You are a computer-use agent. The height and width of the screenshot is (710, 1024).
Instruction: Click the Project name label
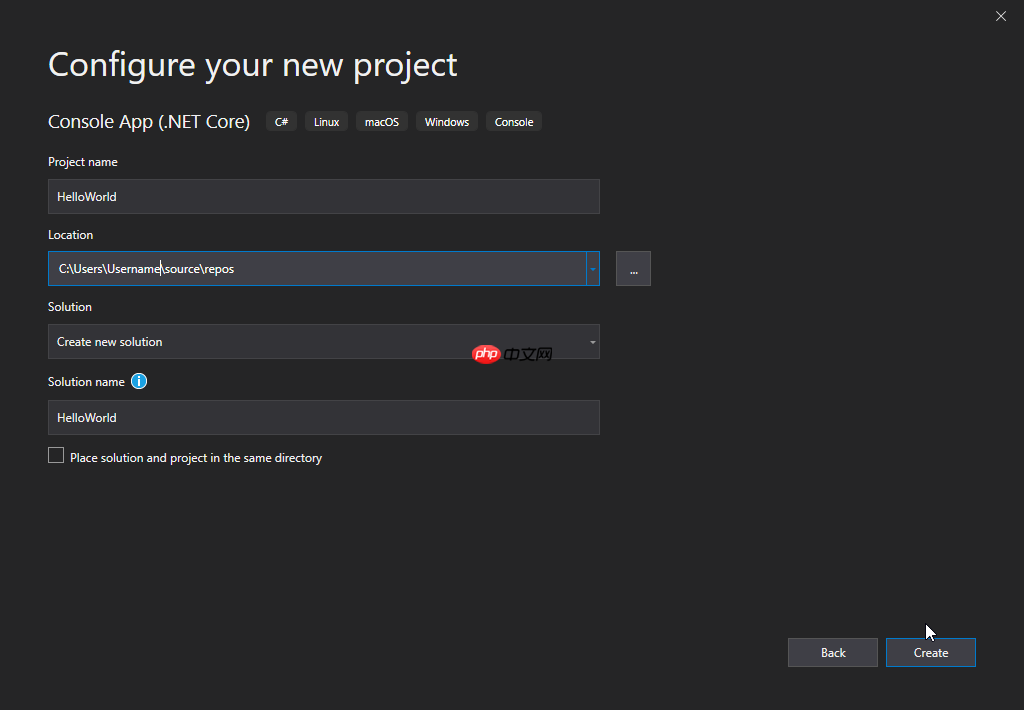[83, 162]
